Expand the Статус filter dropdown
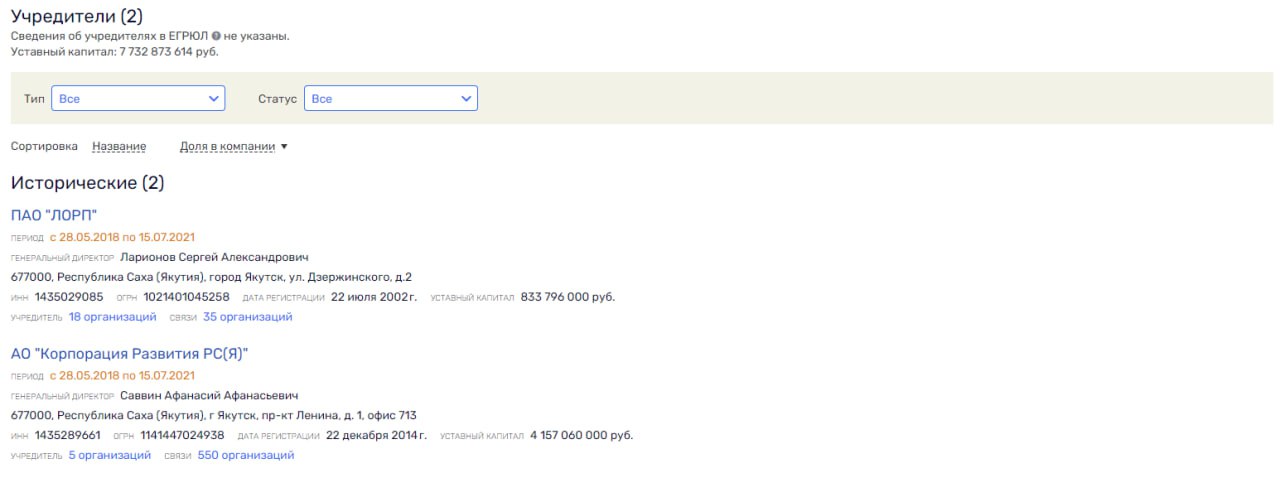Image resolution: width=1280 pixels, height=478 pixels. click(390, 98)
